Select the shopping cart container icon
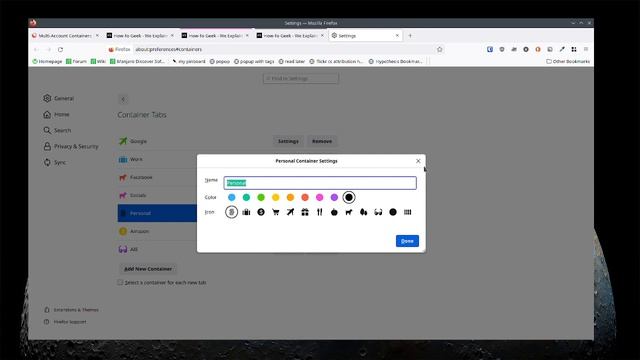 276,212
